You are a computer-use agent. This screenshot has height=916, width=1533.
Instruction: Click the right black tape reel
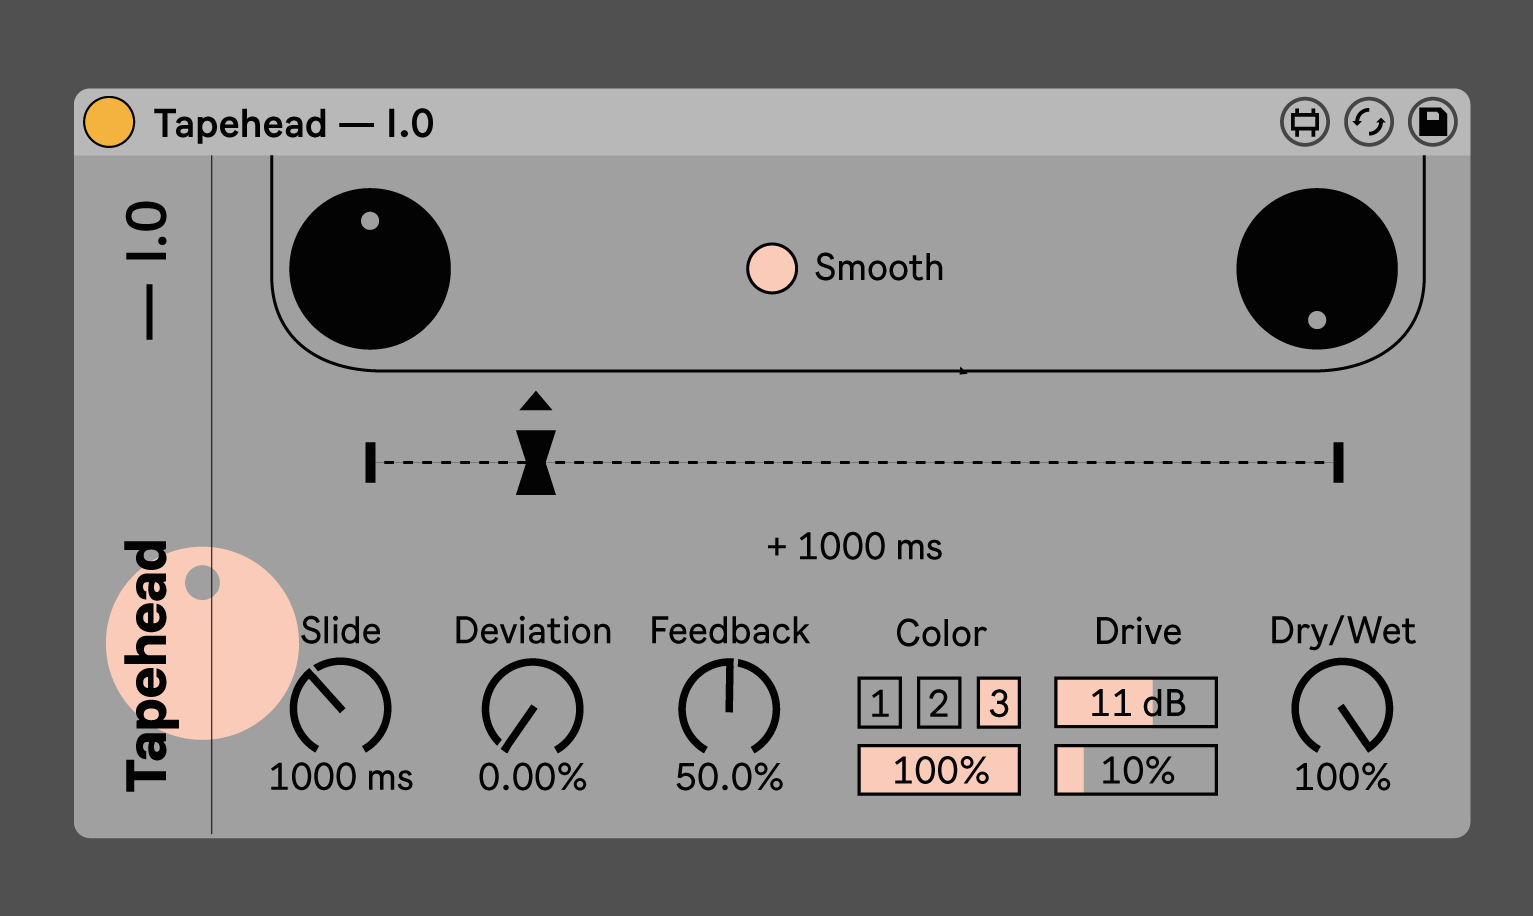1316,269
